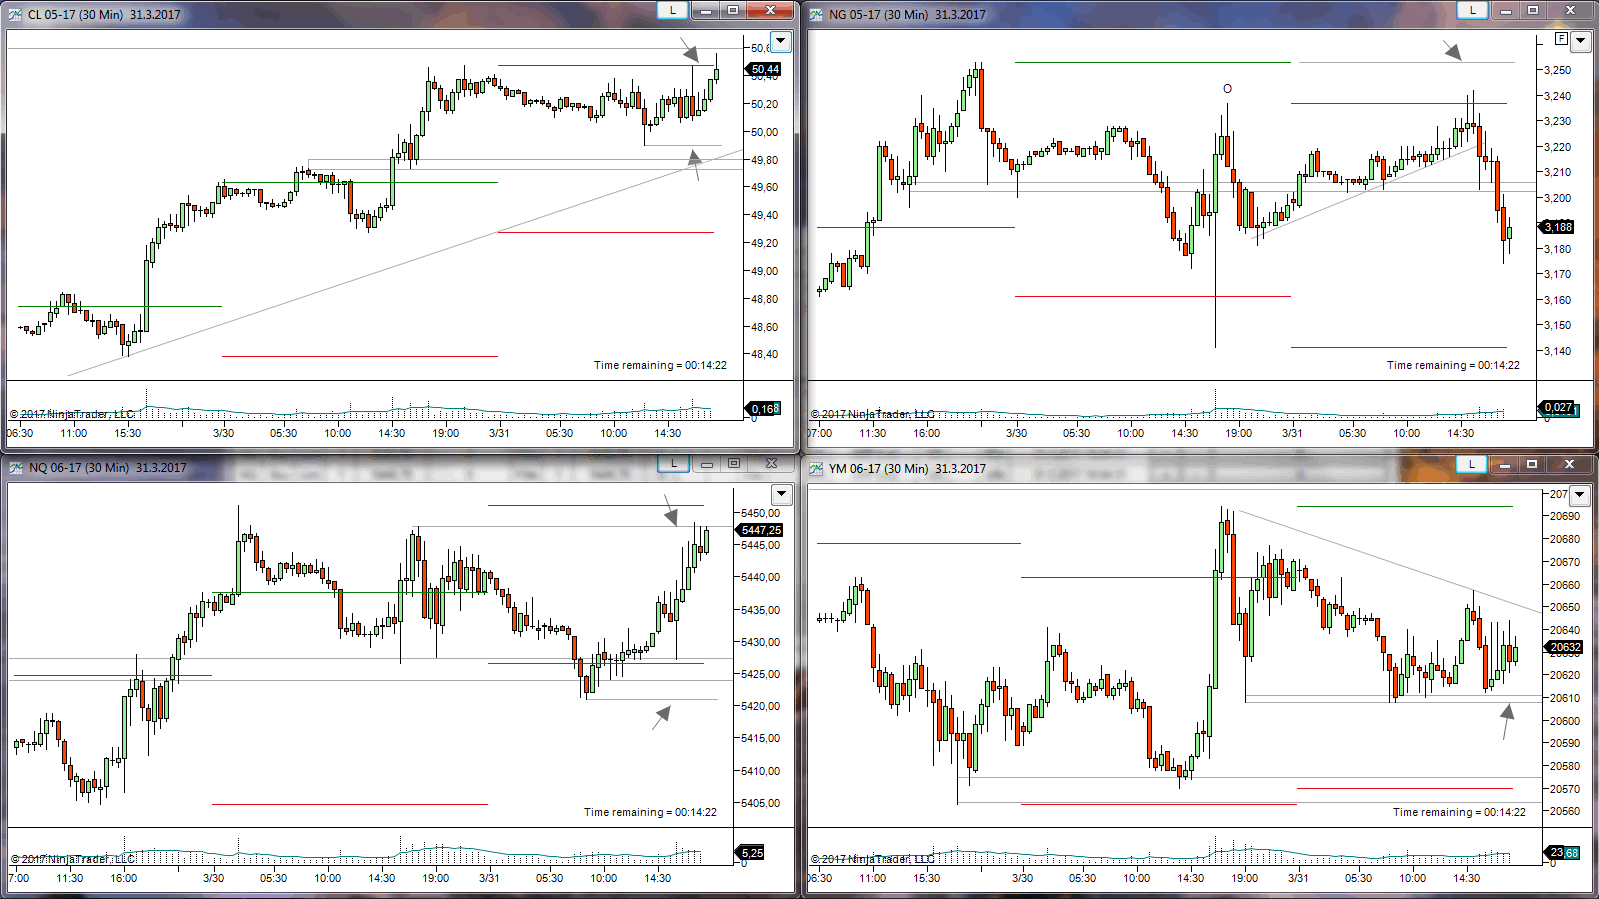1599x899 pixels.
Task: Click the L link button in NQ window
Action: [x=673, y=463]
